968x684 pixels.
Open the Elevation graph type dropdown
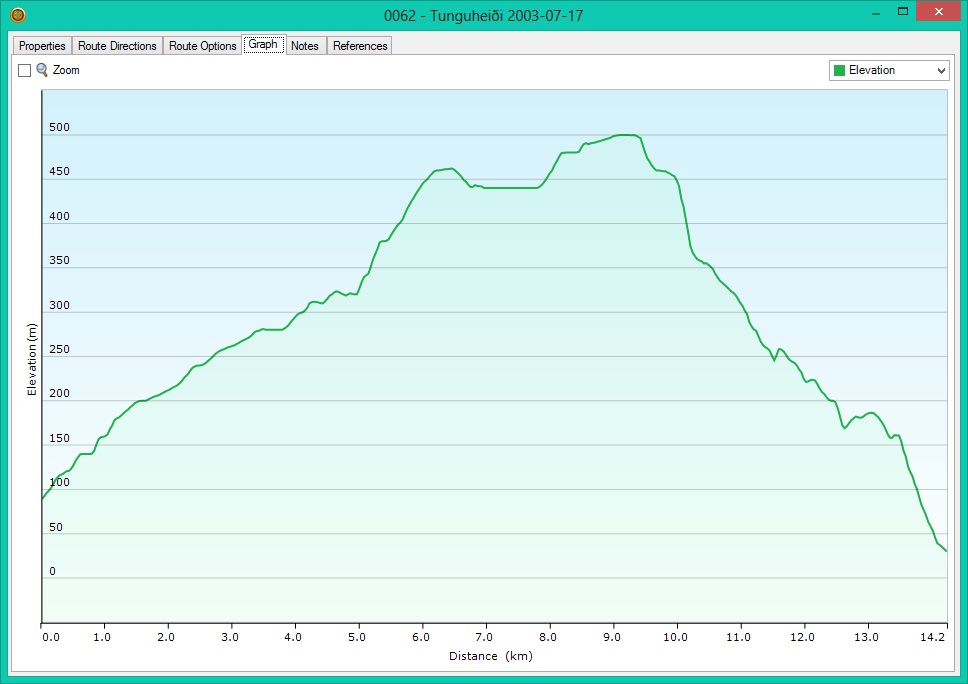tap(888, 70)
